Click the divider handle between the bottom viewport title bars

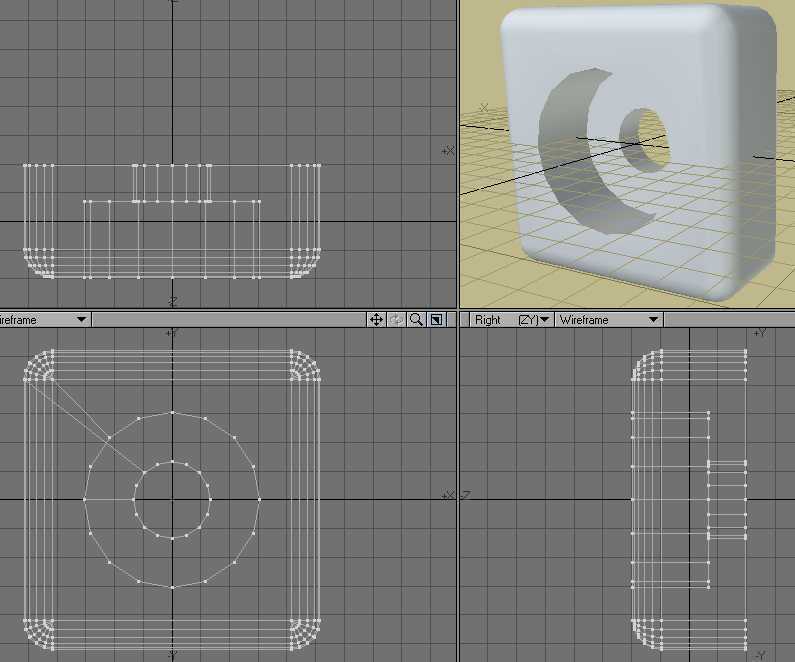click(457, 320)
